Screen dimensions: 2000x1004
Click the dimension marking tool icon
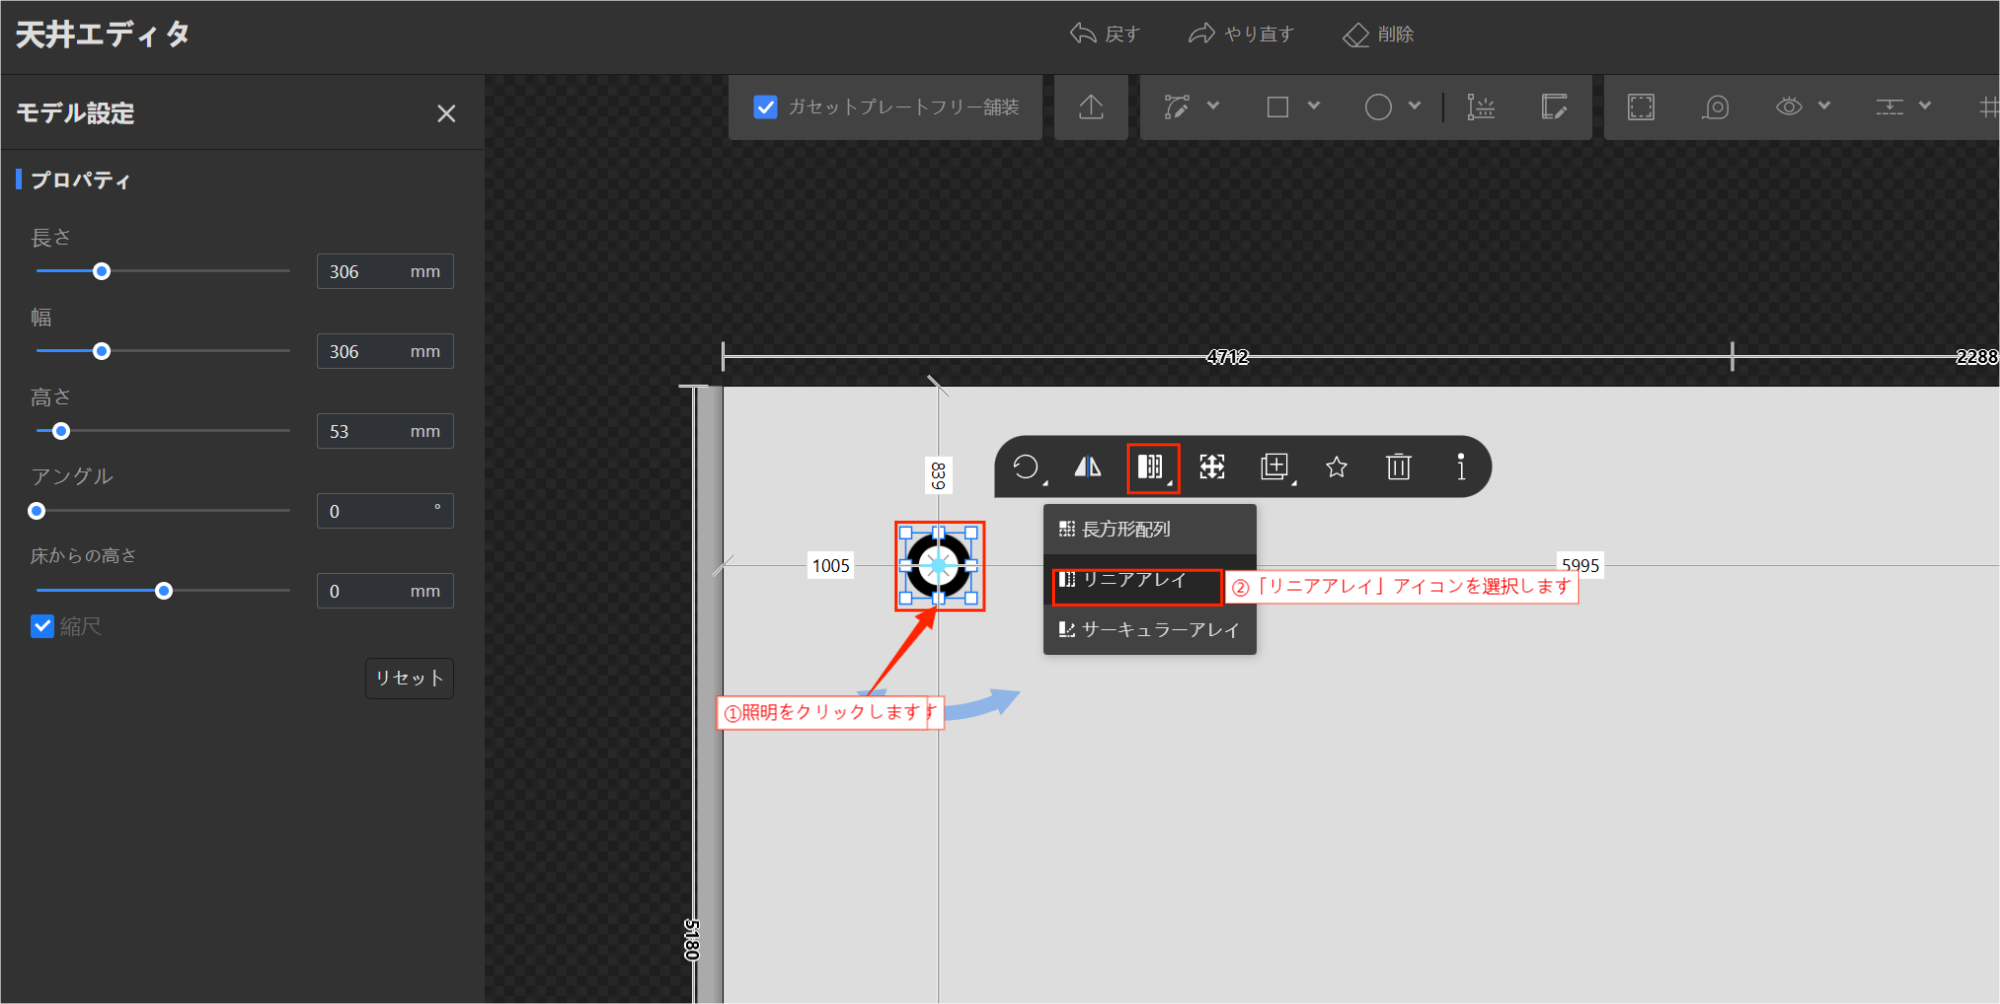pos(1480,107)
